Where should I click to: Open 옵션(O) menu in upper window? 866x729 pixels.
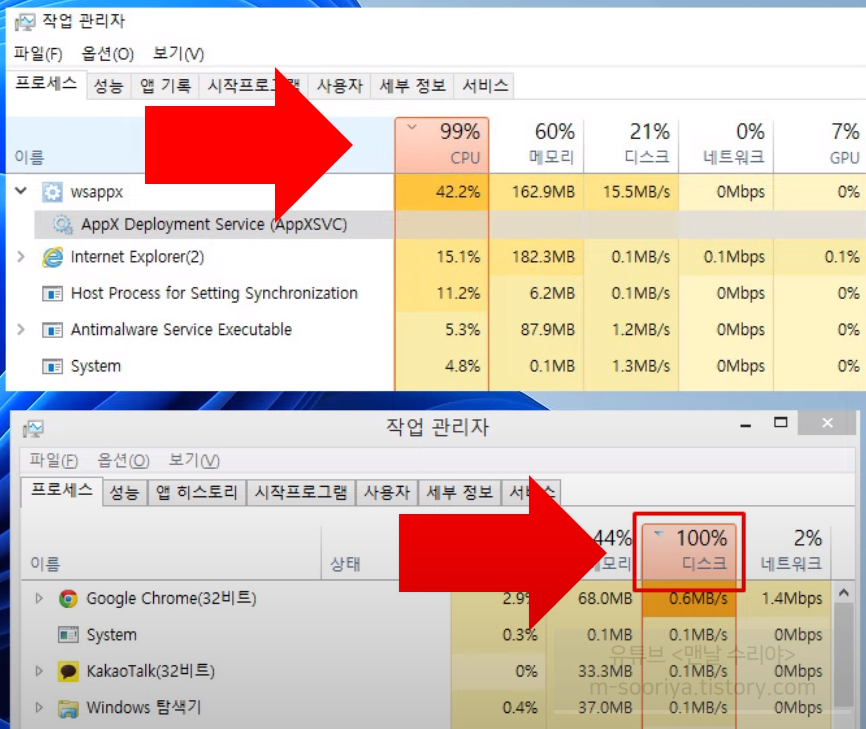click(108, 54)
